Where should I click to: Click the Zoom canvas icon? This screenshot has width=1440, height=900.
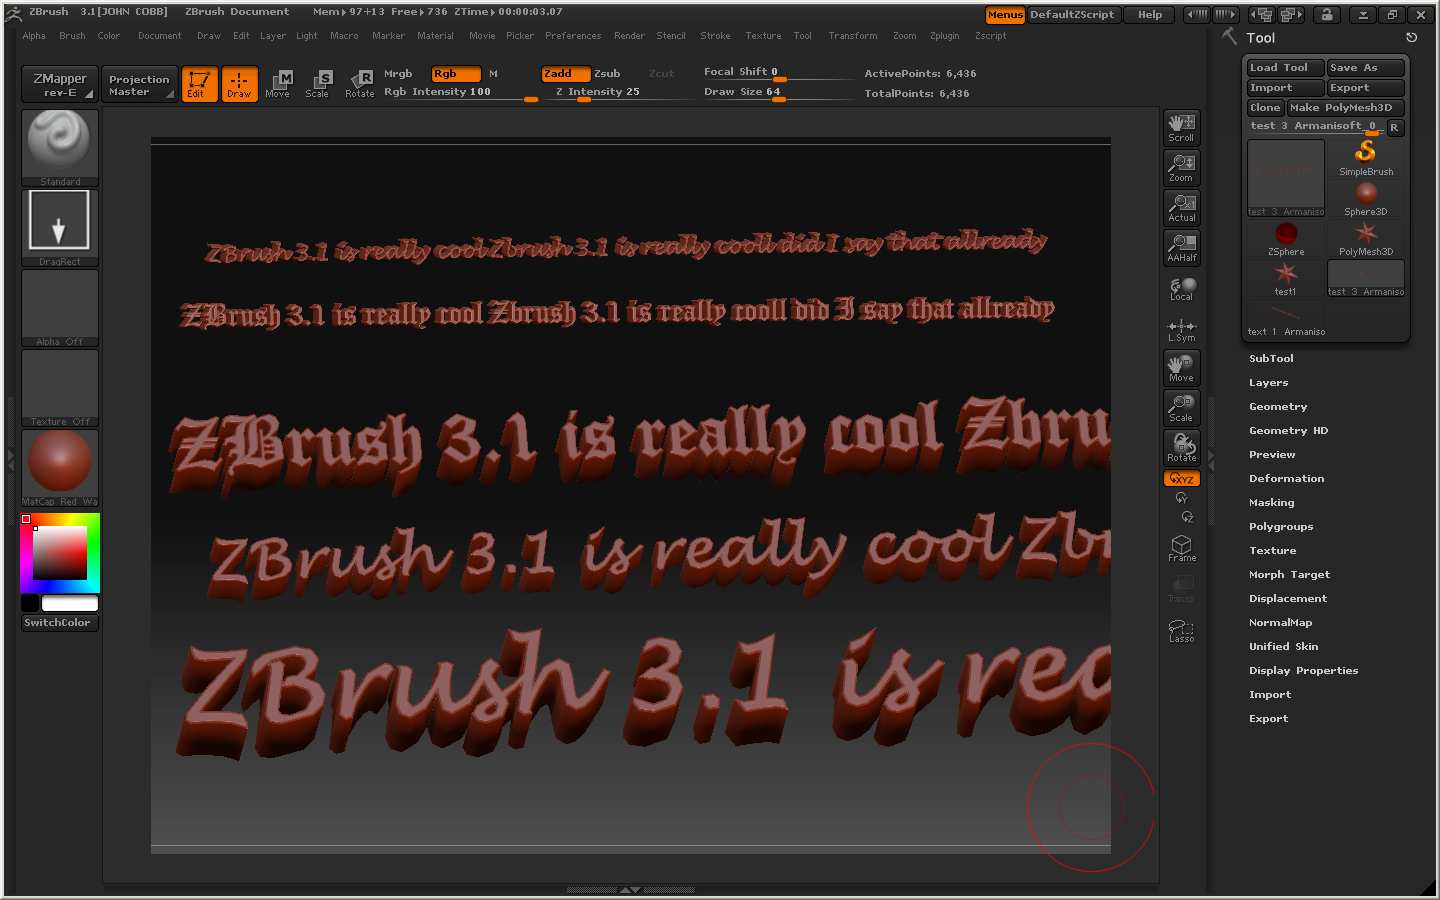click(x=1182, y=168)
